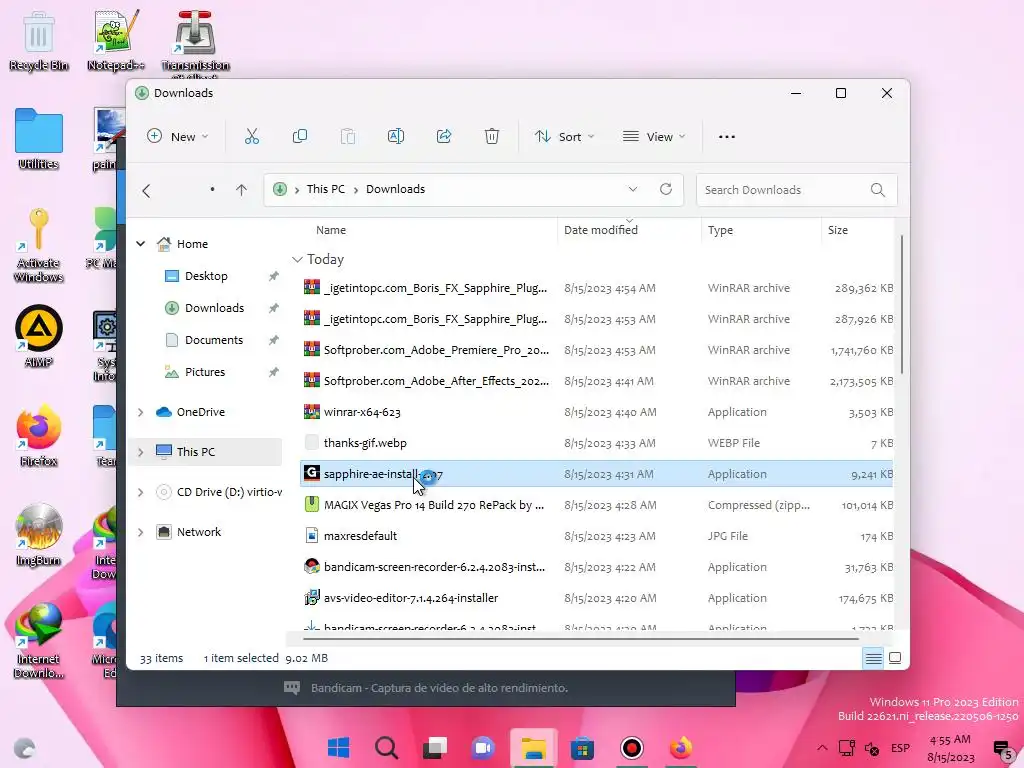Image resolution: width=1024 pixels, height=768 pixels.
Task: Open the Utilities folder on desktop
Action: click(39, 139)
